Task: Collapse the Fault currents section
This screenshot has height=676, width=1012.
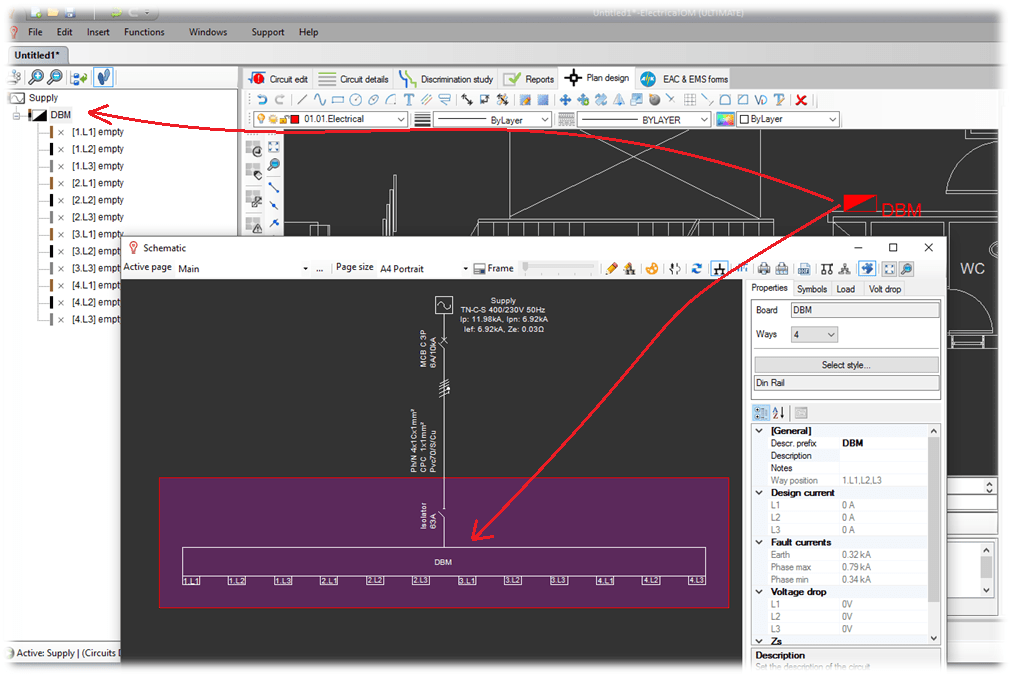Action: coord(758,544)
